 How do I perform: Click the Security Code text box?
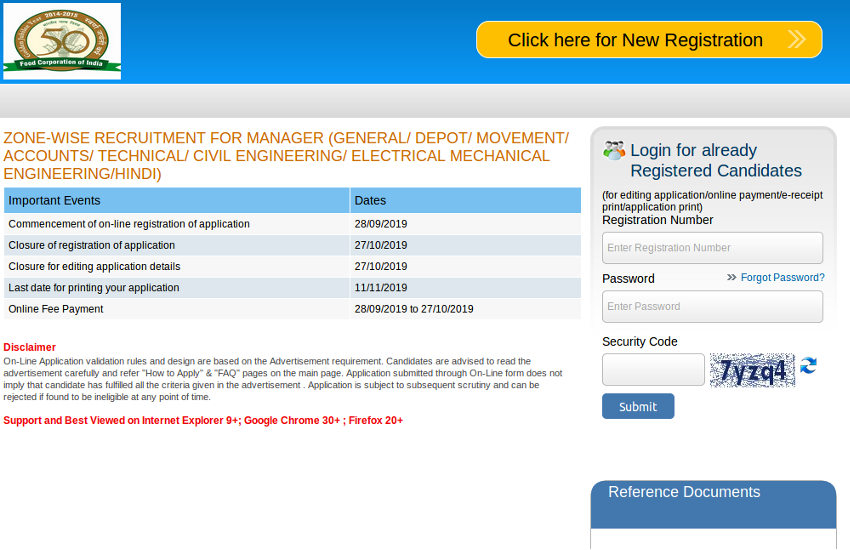tap(653, 370)
